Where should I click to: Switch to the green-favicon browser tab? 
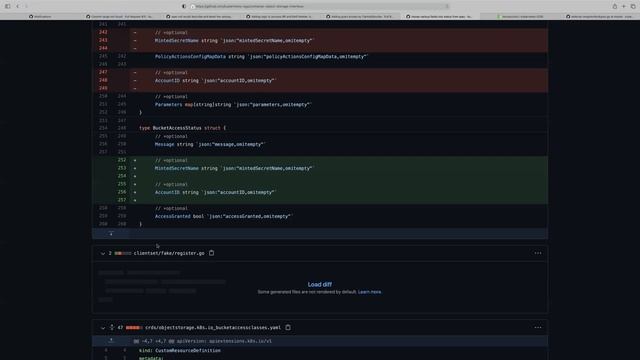click(x=520, y=16)
